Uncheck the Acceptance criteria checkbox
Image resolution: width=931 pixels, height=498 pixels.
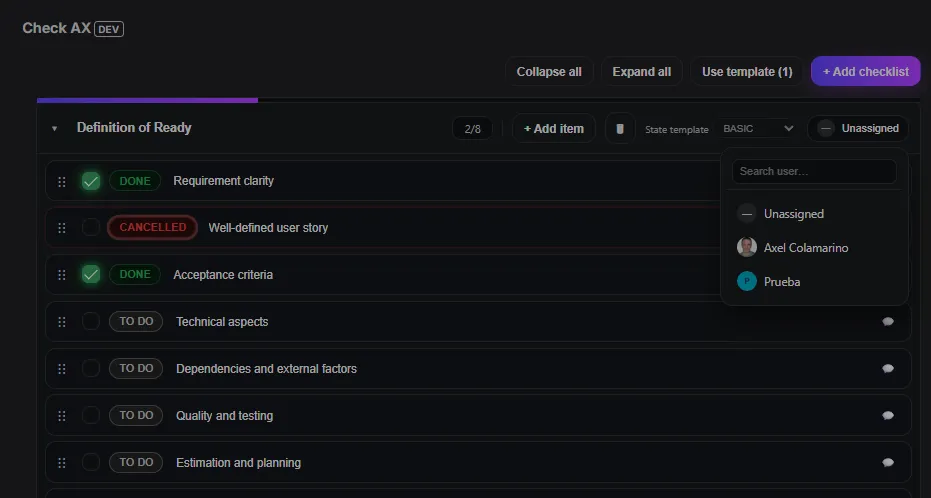91,274
